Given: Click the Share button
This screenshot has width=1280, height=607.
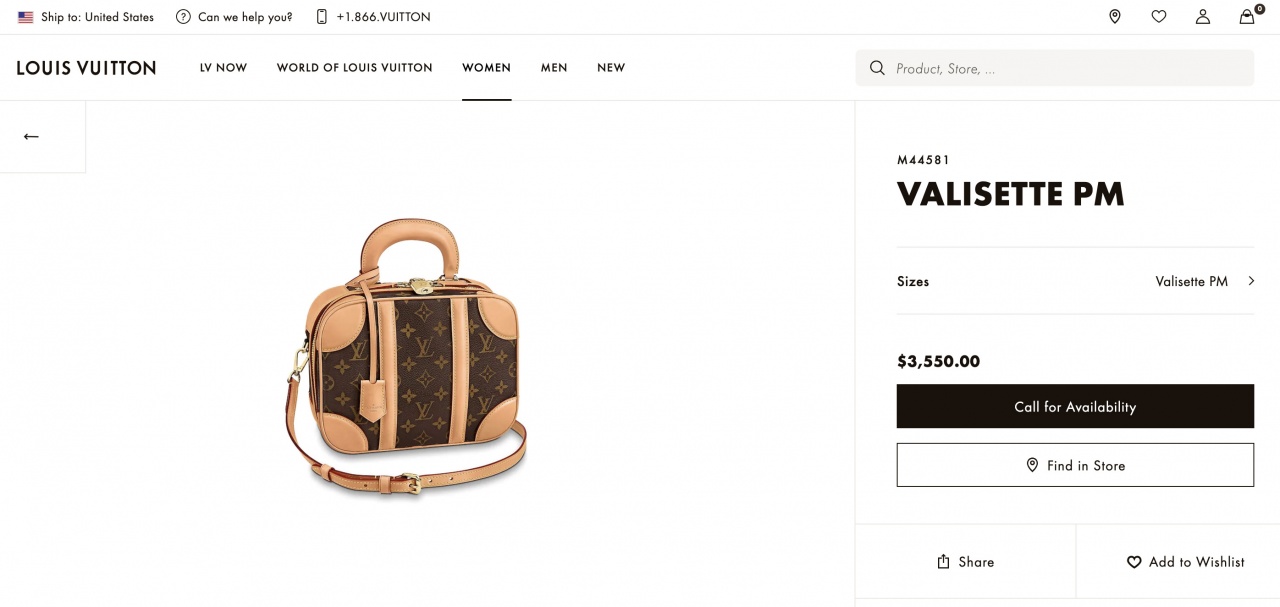Looking at the screenshot, I should [x=965, y=562].
